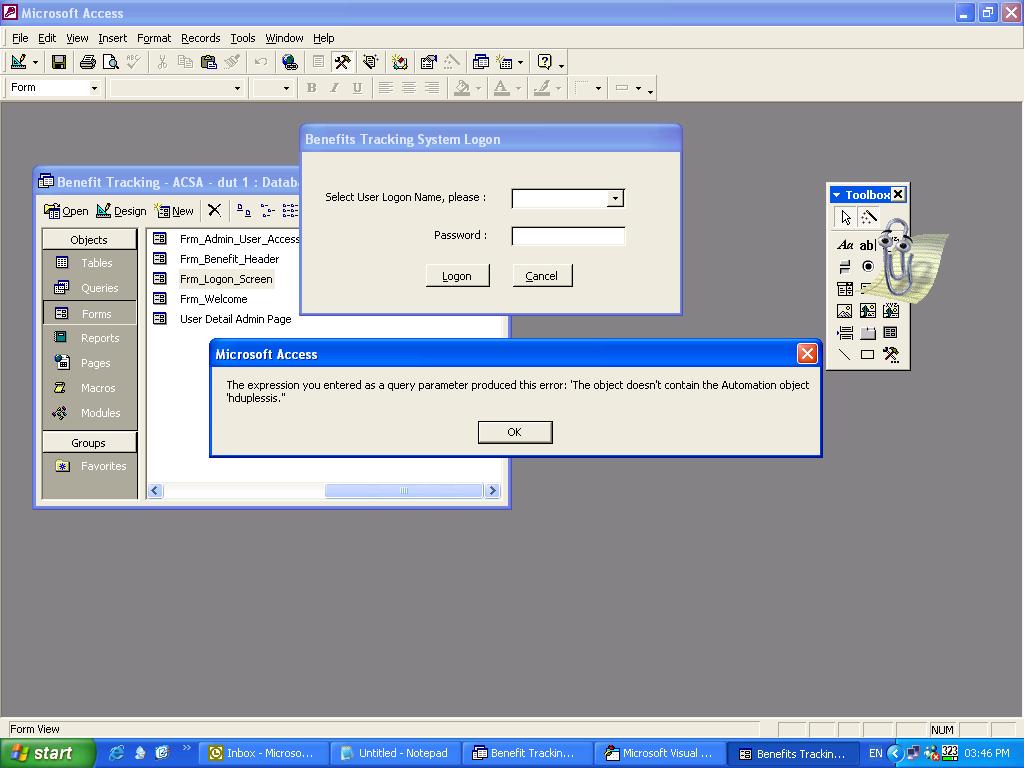Select the Rectangle tool in Toolbox
This screenshot has width=1024, height=768.
(x=868, y=355)
